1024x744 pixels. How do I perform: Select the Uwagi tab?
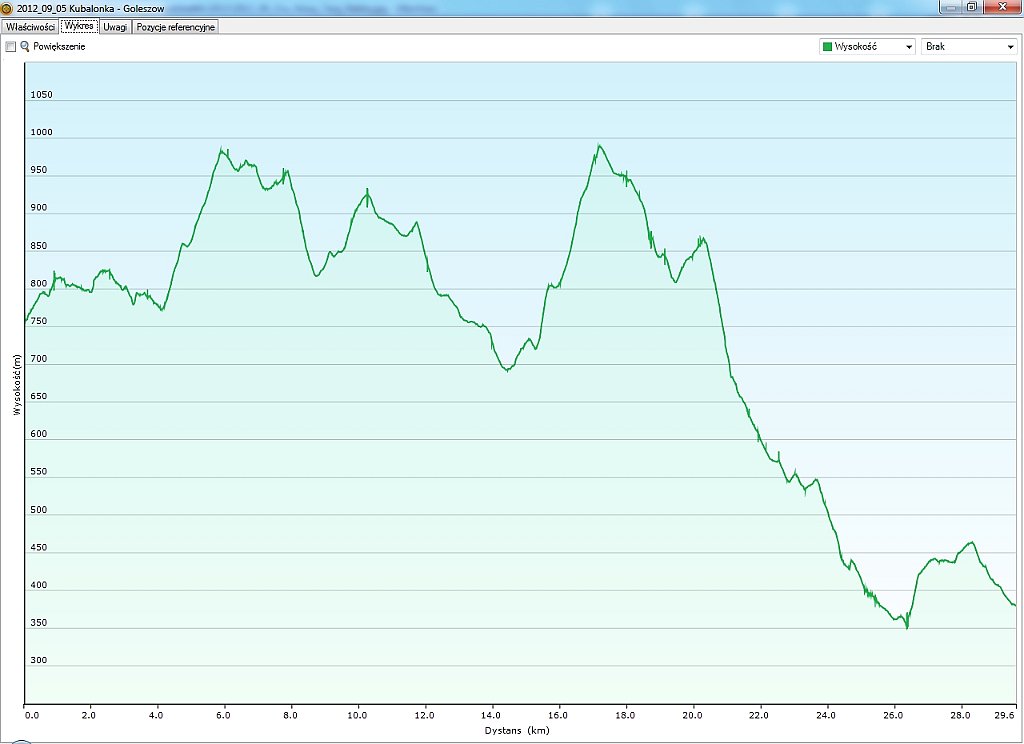point(115,27)
